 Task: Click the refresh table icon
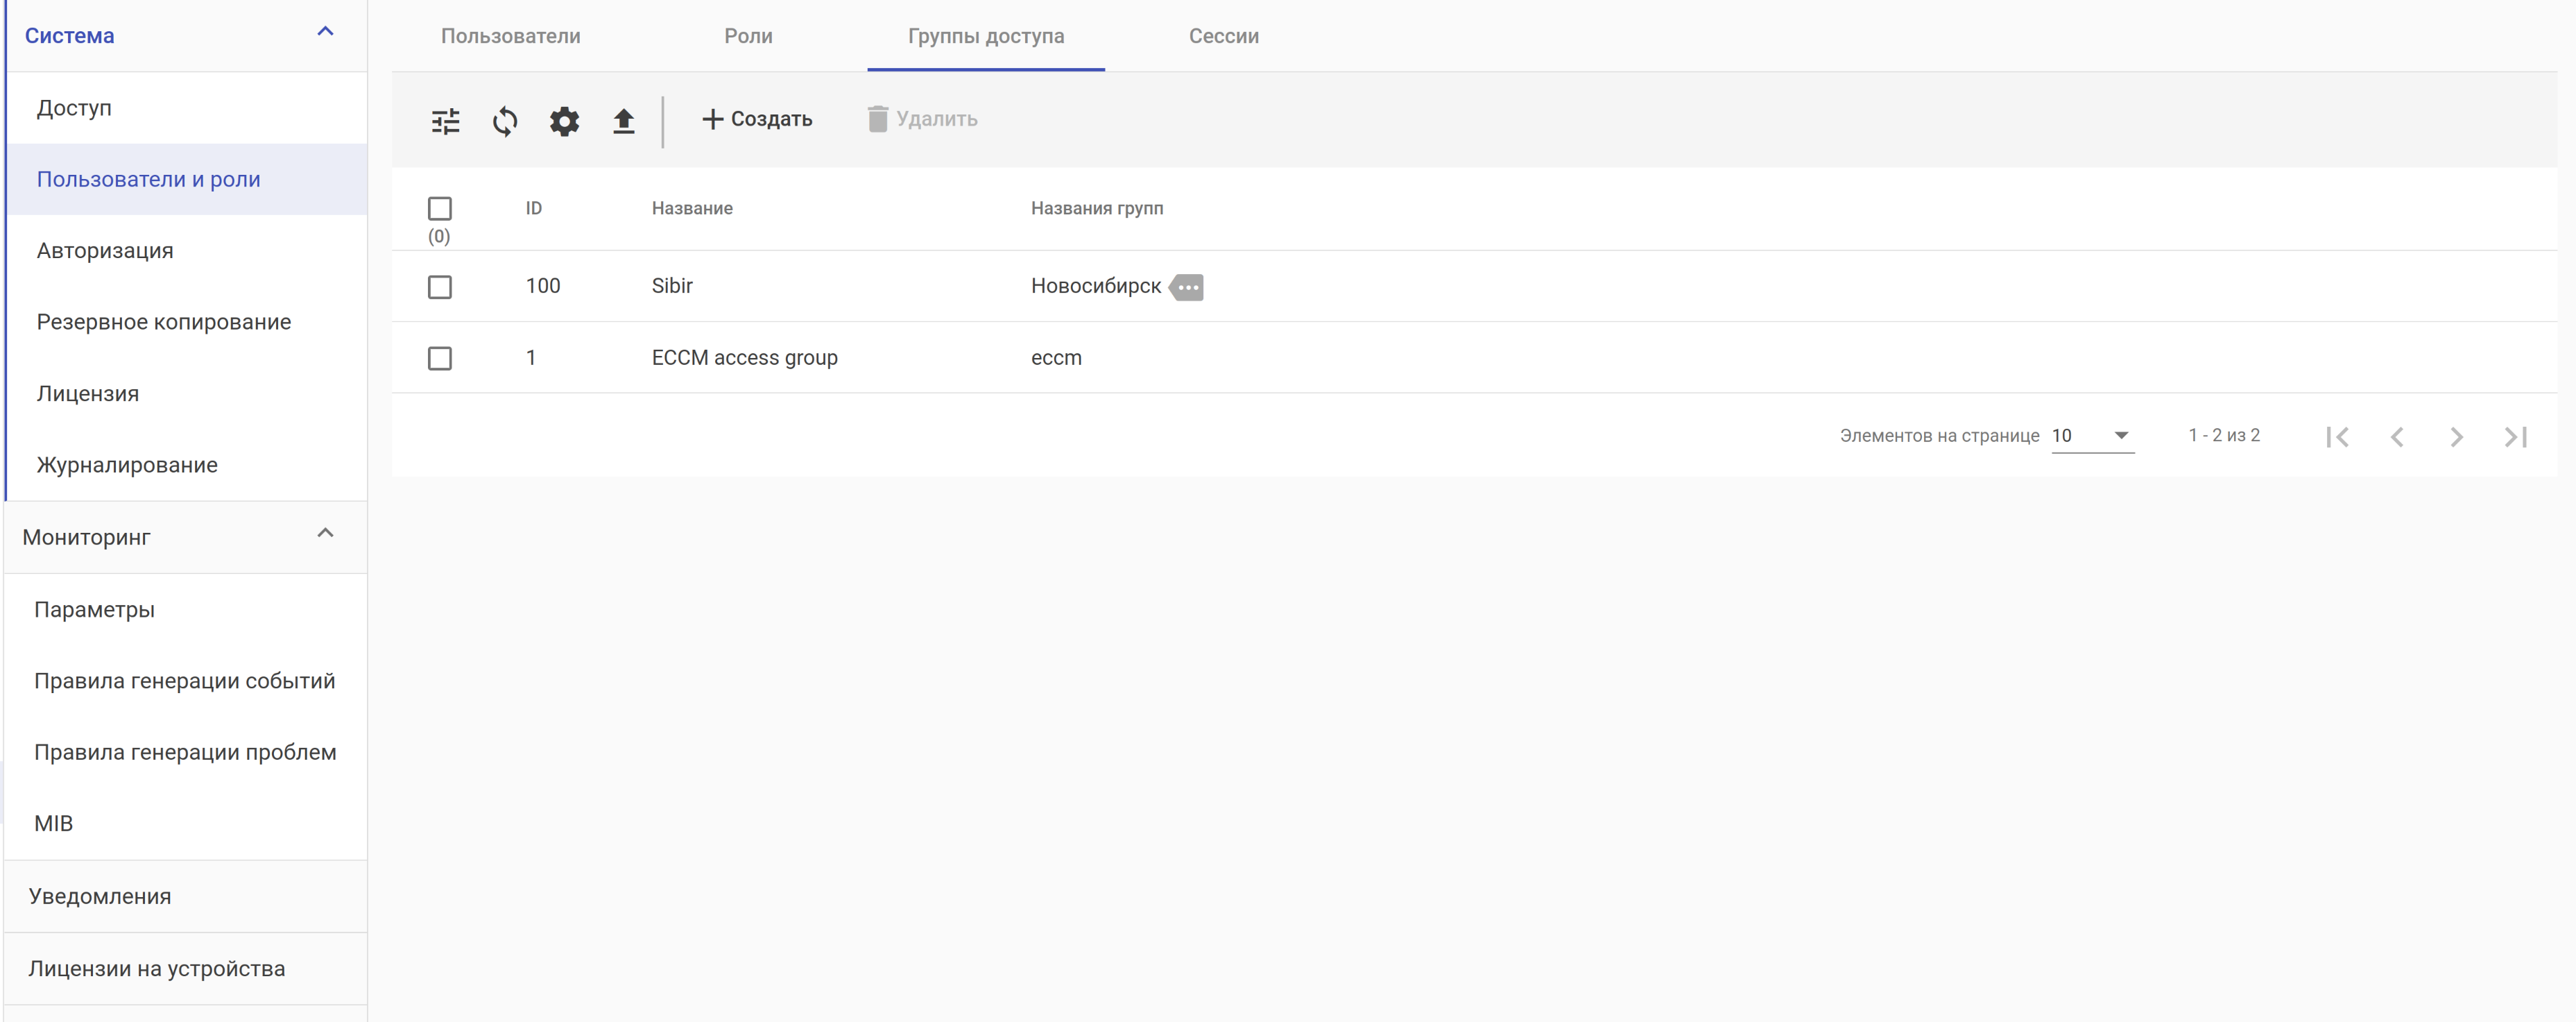point(505,121)
